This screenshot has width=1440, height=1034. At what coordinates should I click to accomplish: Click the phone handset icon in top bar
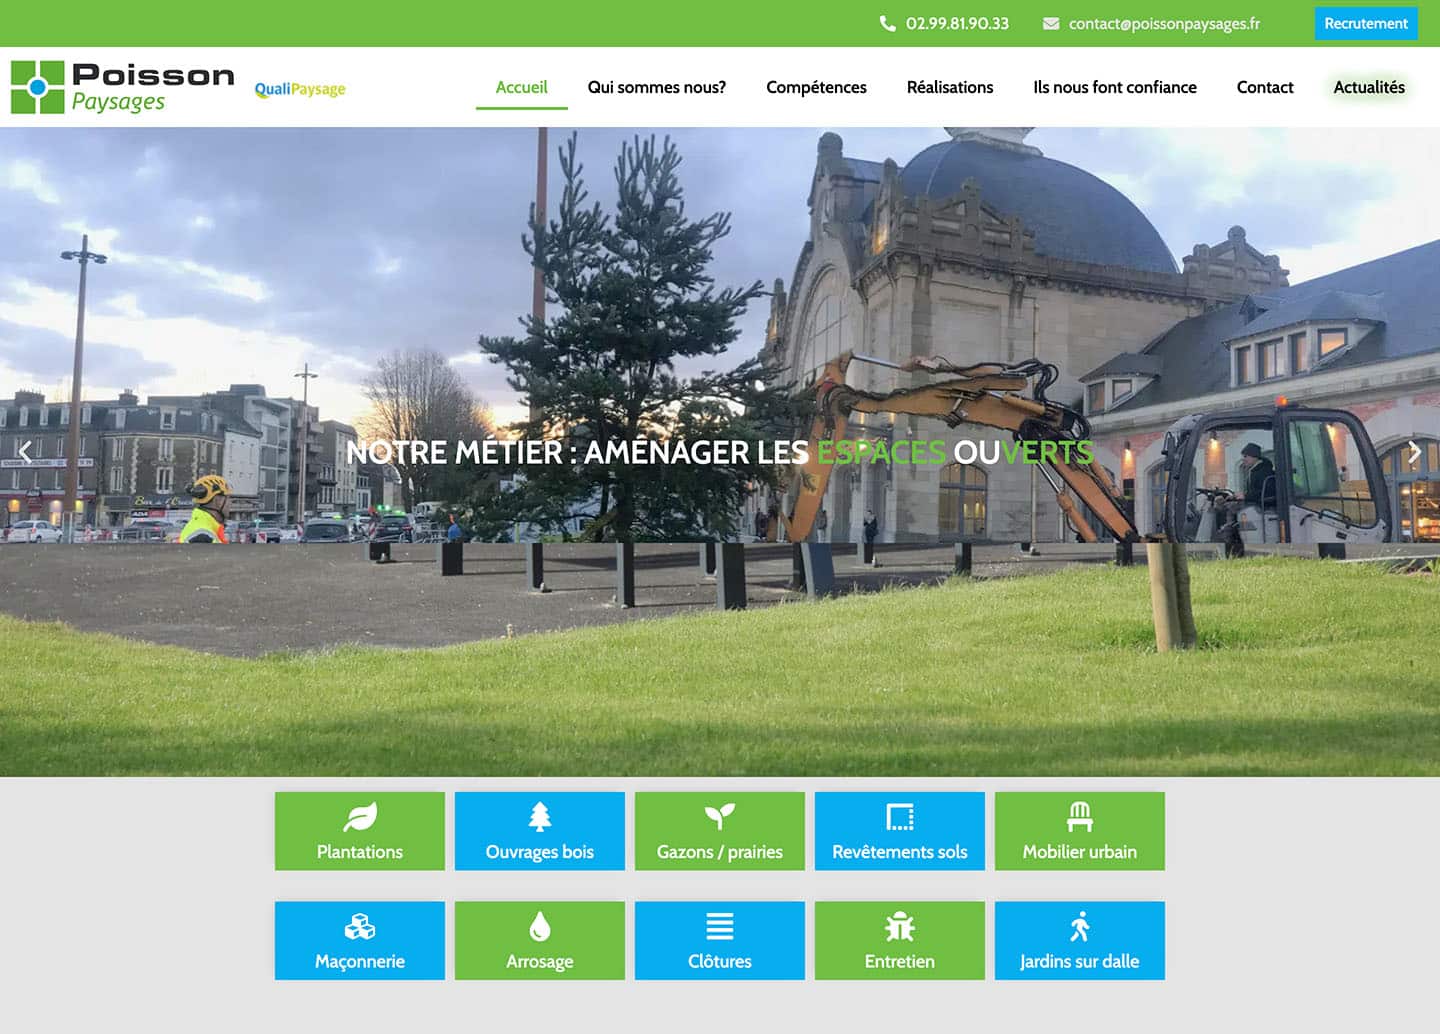click(x=887, y=23)
